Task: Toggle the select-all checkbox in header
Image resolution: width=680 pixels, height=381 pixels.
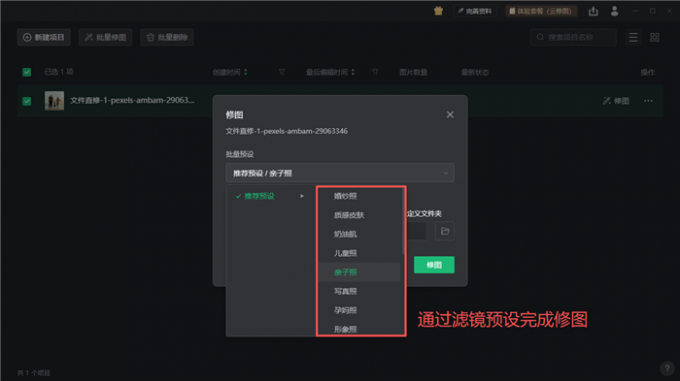Action: pyautogui.click(x=27, y=72)
